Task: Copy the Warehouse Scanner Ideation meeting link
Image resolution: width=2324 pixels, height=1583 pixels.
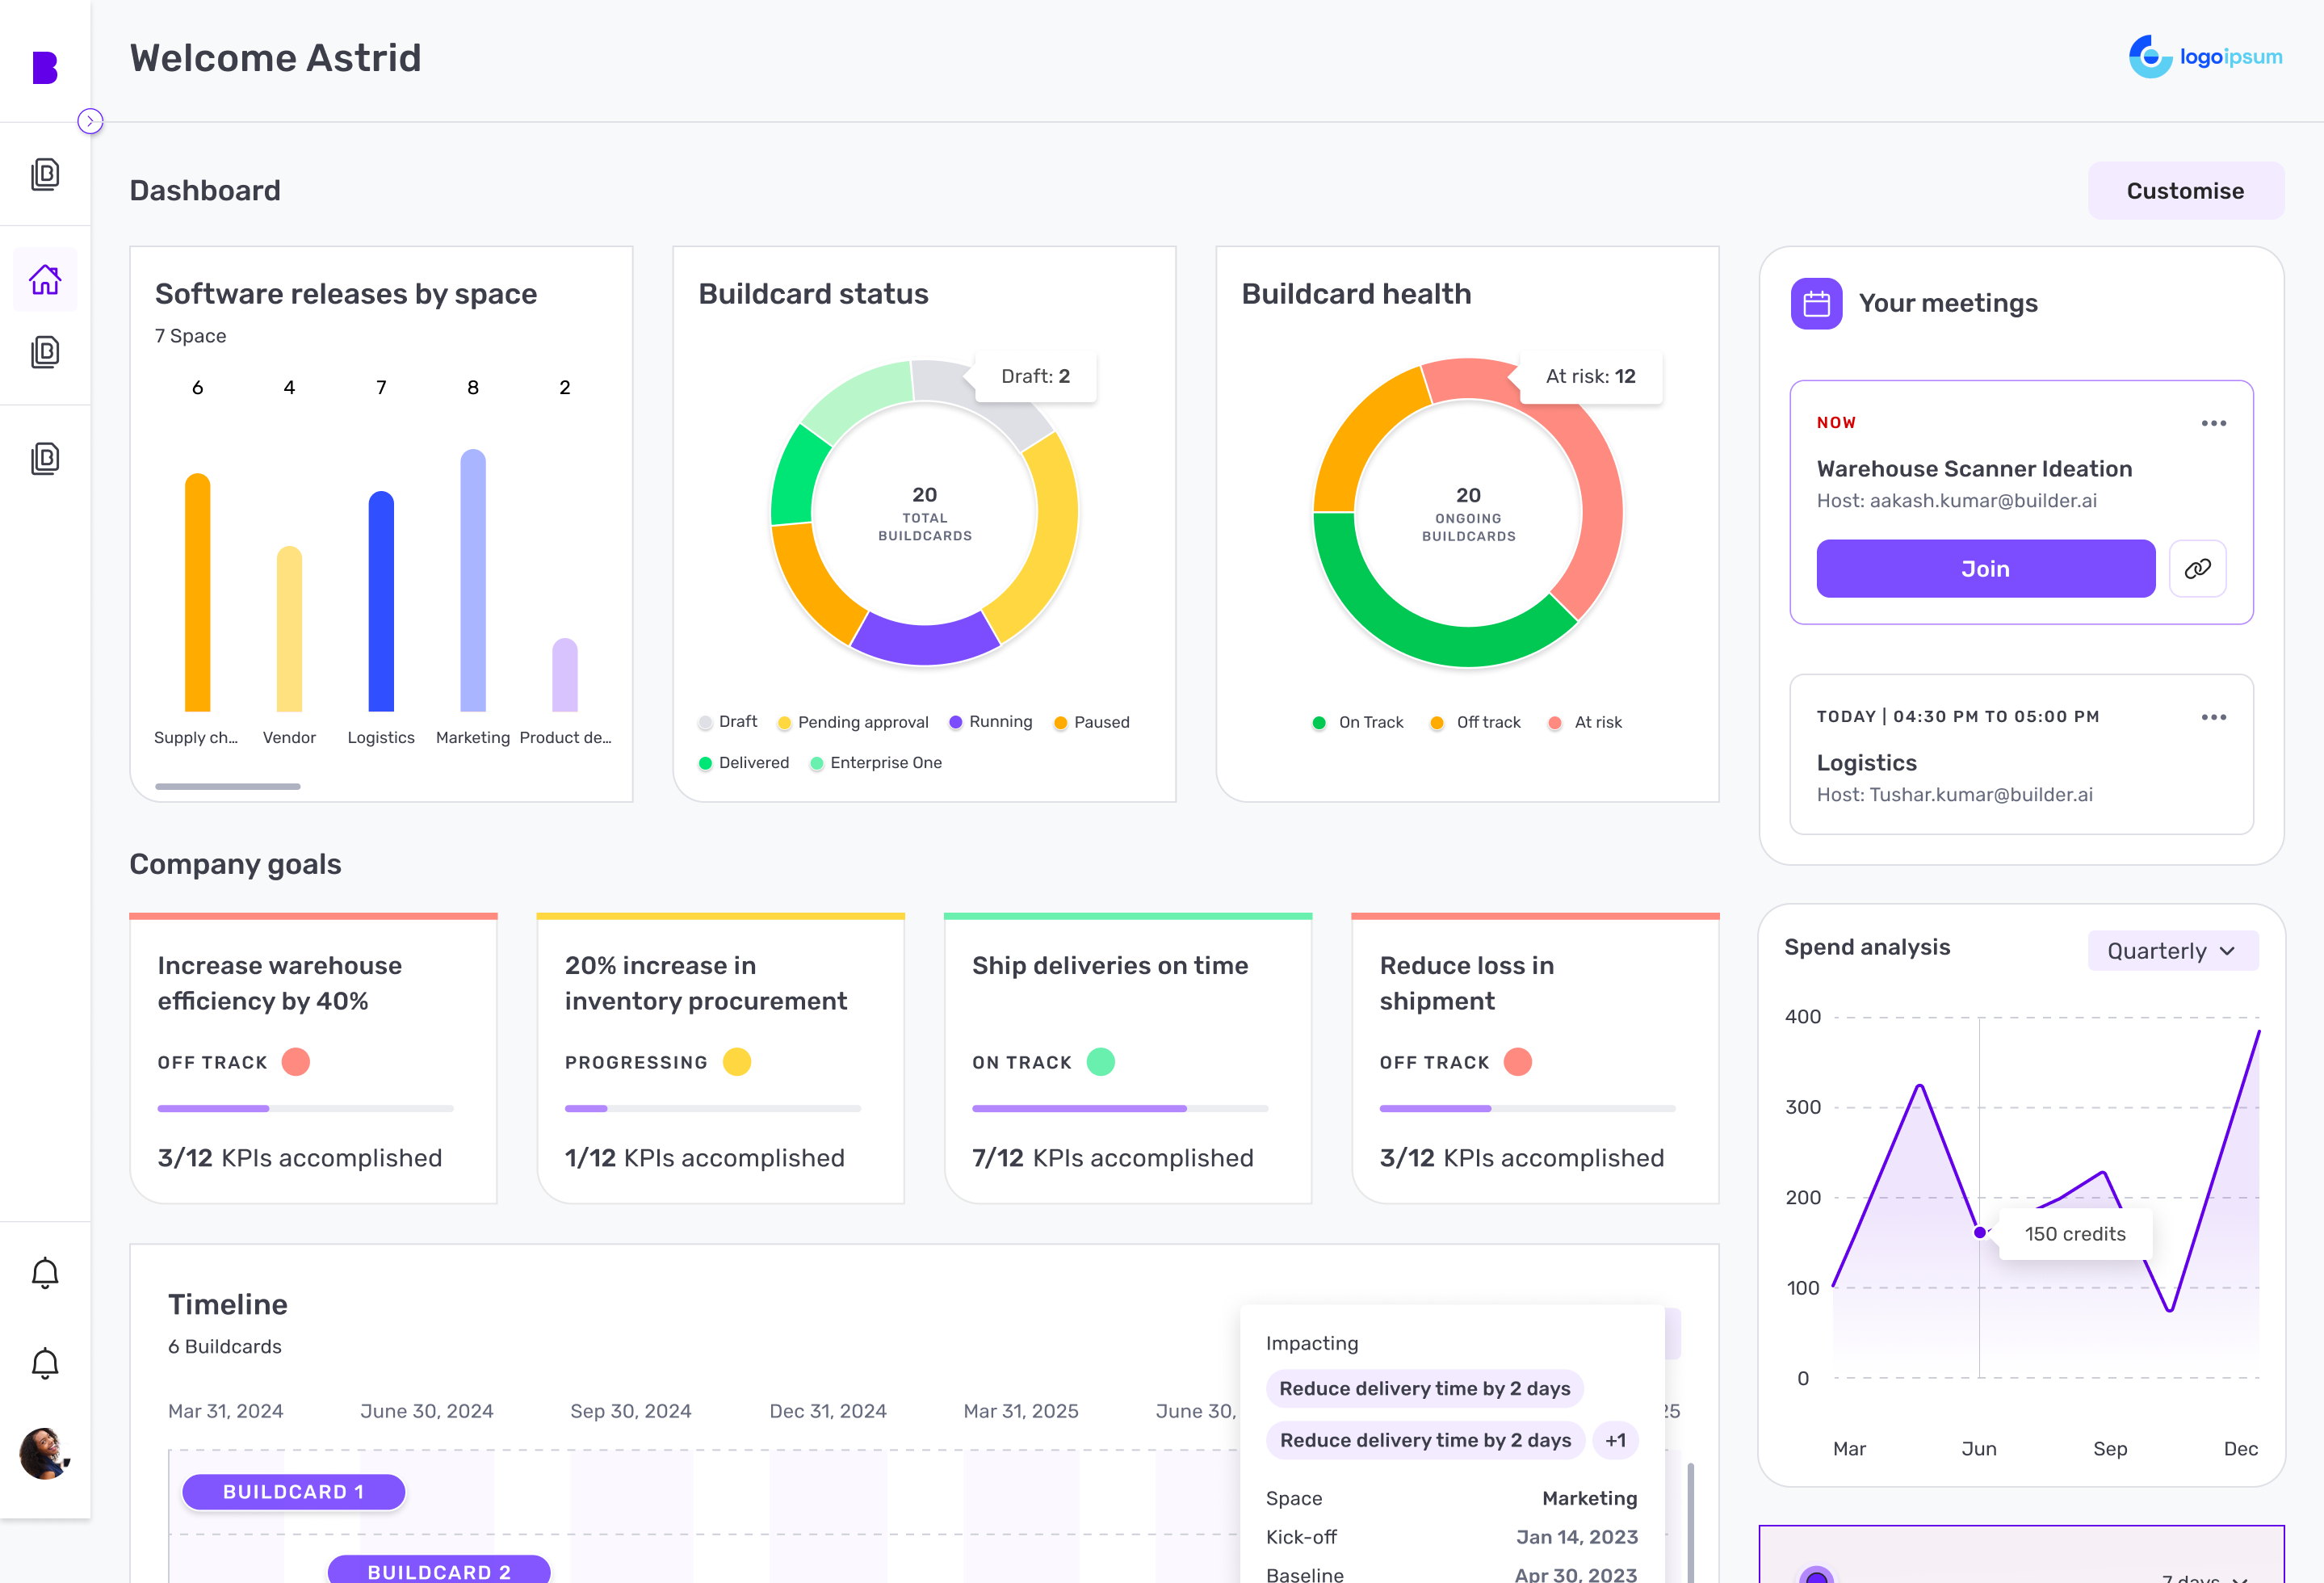Action: 2198,568
